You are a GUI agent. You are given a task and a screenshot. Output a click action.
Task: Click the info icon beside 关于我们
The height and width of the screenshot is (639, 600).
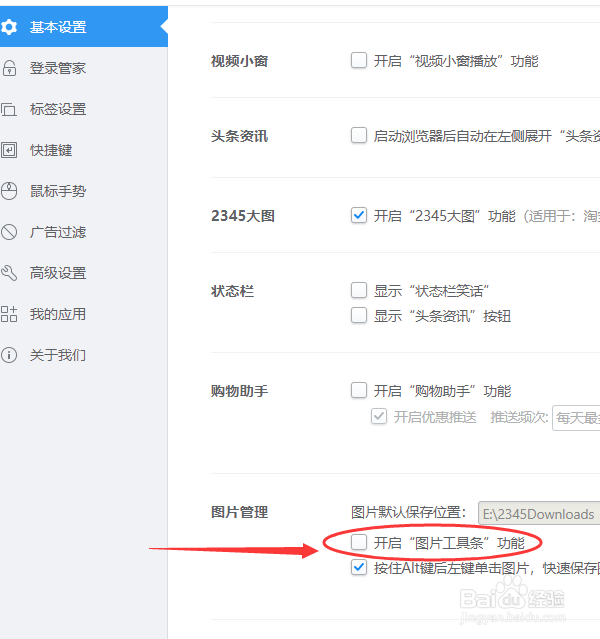click(9, 355)
